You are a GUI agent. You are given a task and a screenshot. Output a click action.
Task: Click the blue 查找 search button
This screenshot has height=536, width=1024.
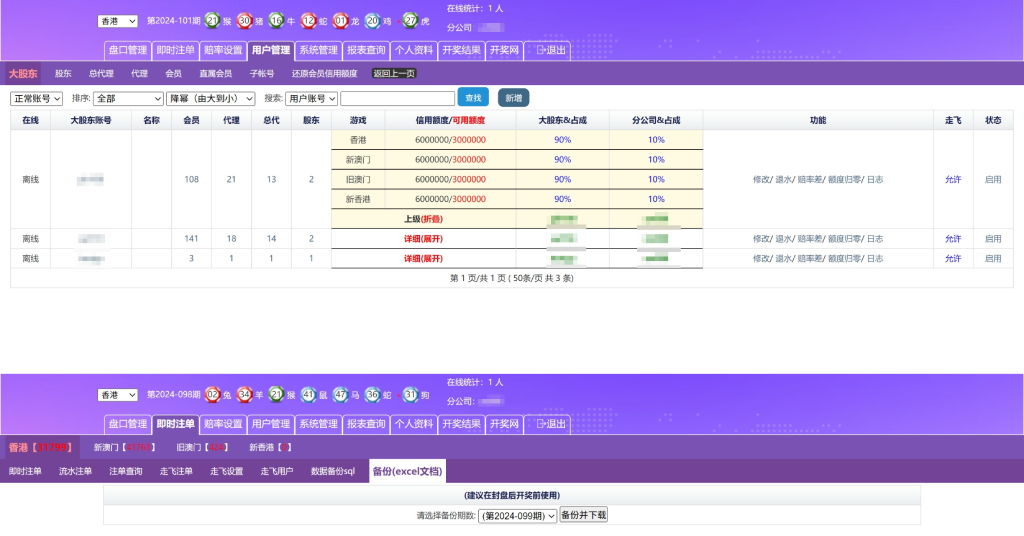(x=473, y=98)
